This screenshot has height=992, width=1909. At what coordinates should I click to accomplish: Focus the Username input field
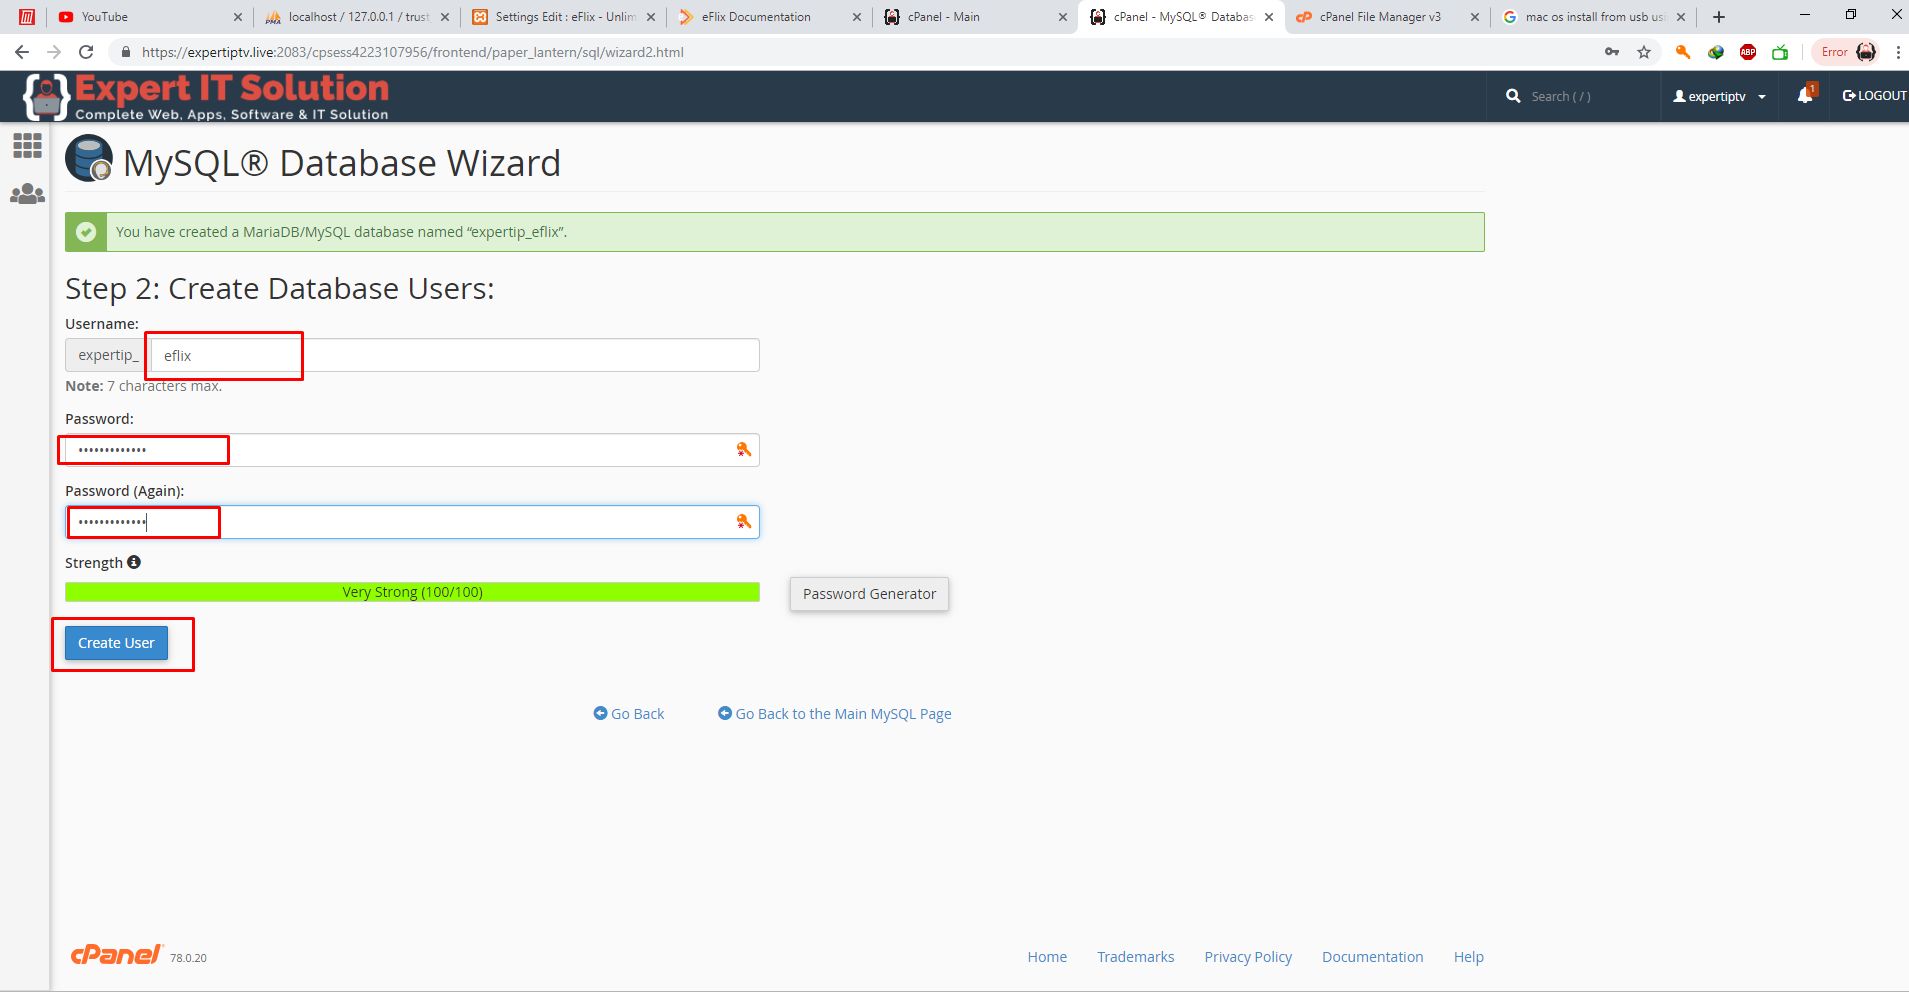click(455, 355)
